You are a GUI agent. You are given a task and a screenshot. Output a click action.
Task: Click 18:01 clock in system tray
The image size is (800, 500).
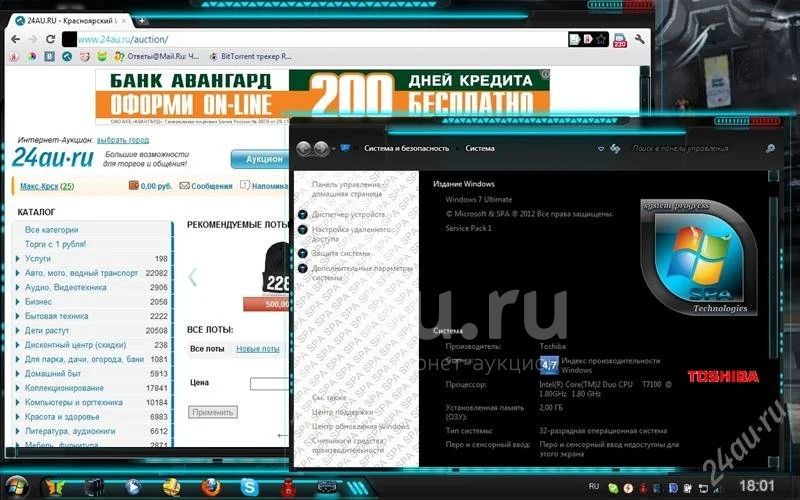tap(757, 485)
